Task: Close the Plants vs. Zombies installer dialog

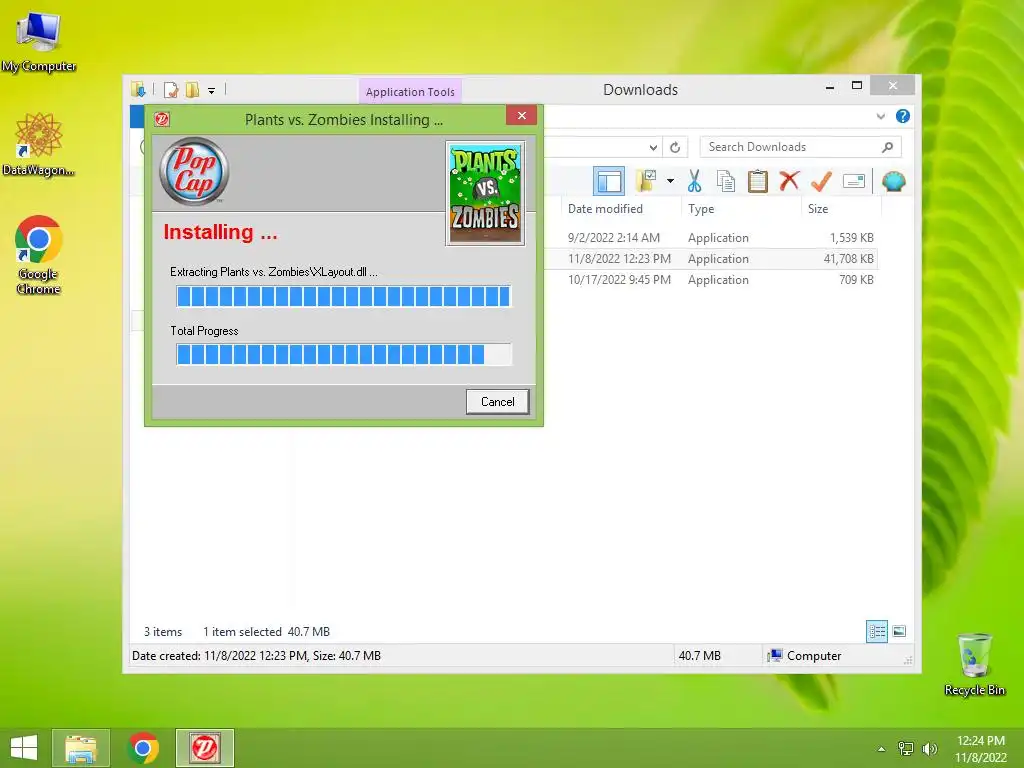Action: [x=521, y=116]
